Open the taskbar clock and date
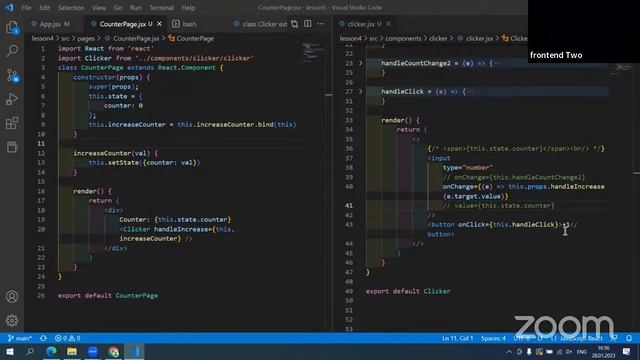 [x=603, y=351]
